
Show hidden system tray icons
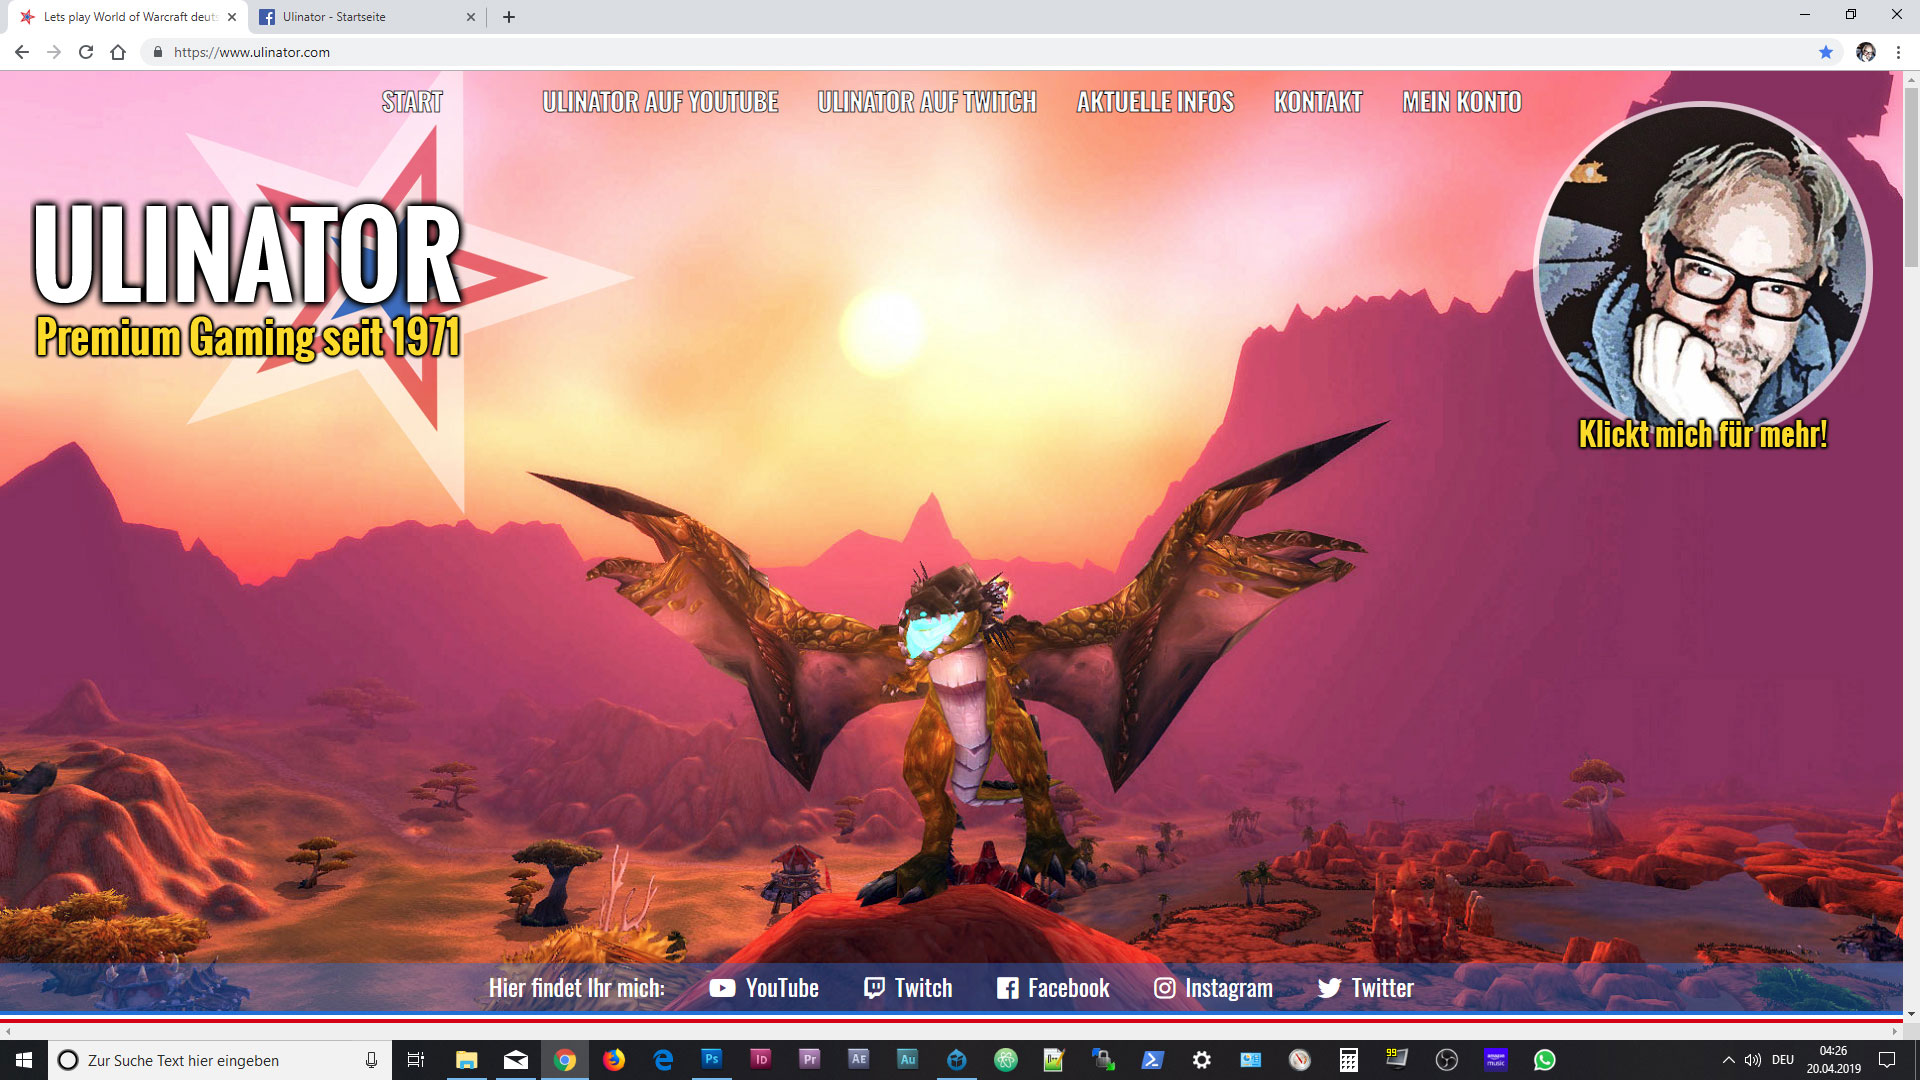coord(1728,1060)
